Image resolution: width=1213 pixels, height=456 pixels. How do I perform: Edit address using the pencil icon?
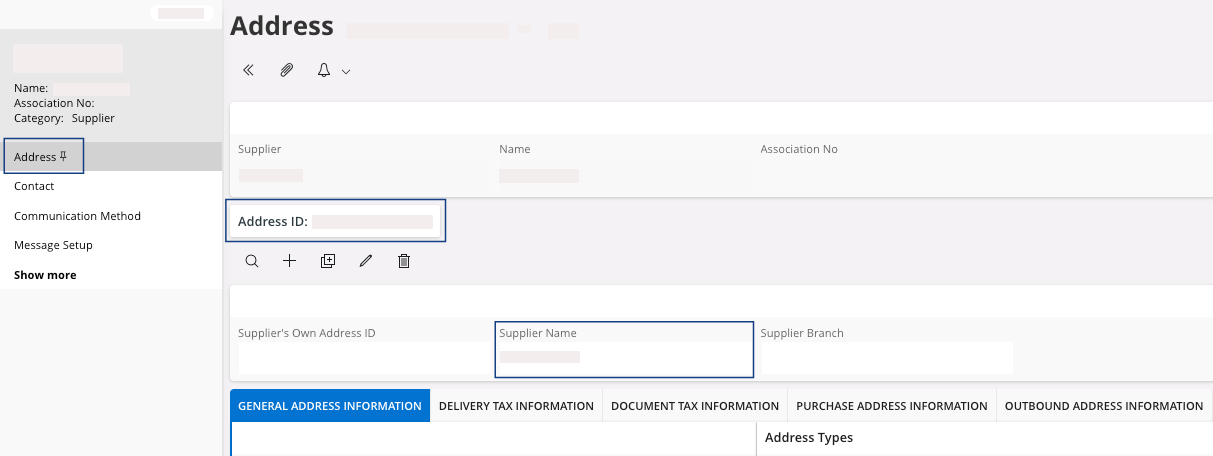(x=366, y=261)
